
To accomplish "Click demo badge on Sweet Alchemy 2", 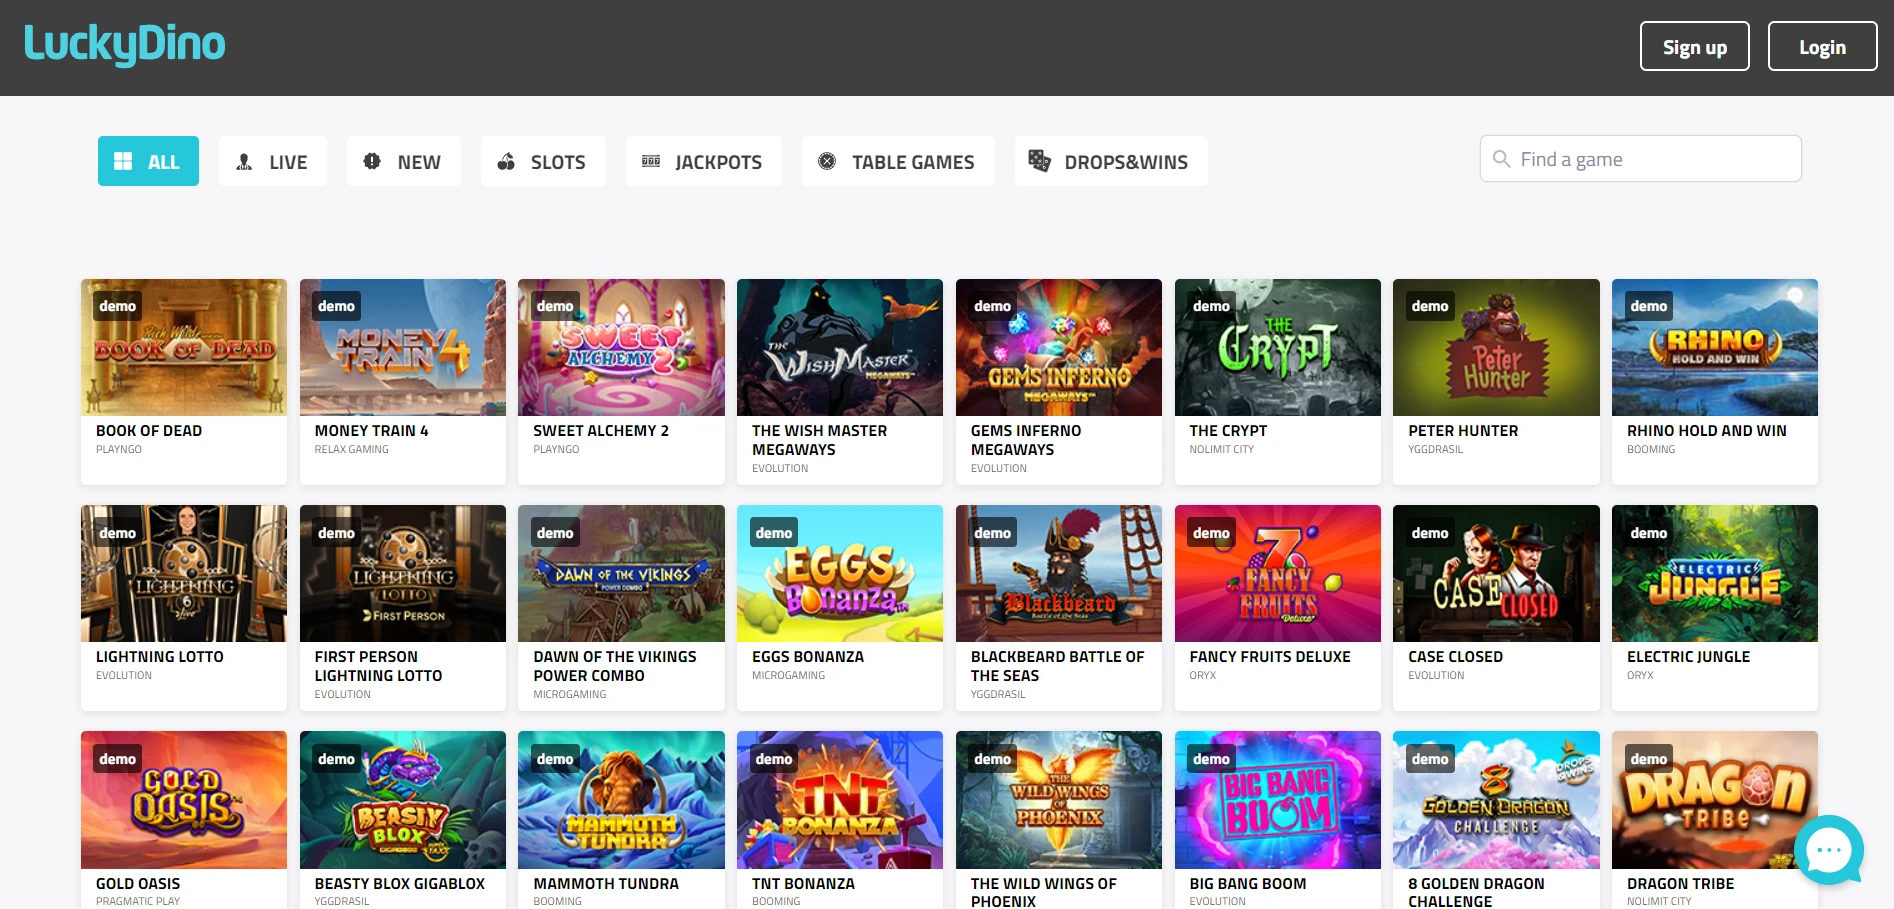I will pyautogui.click(x=555, y=306).
